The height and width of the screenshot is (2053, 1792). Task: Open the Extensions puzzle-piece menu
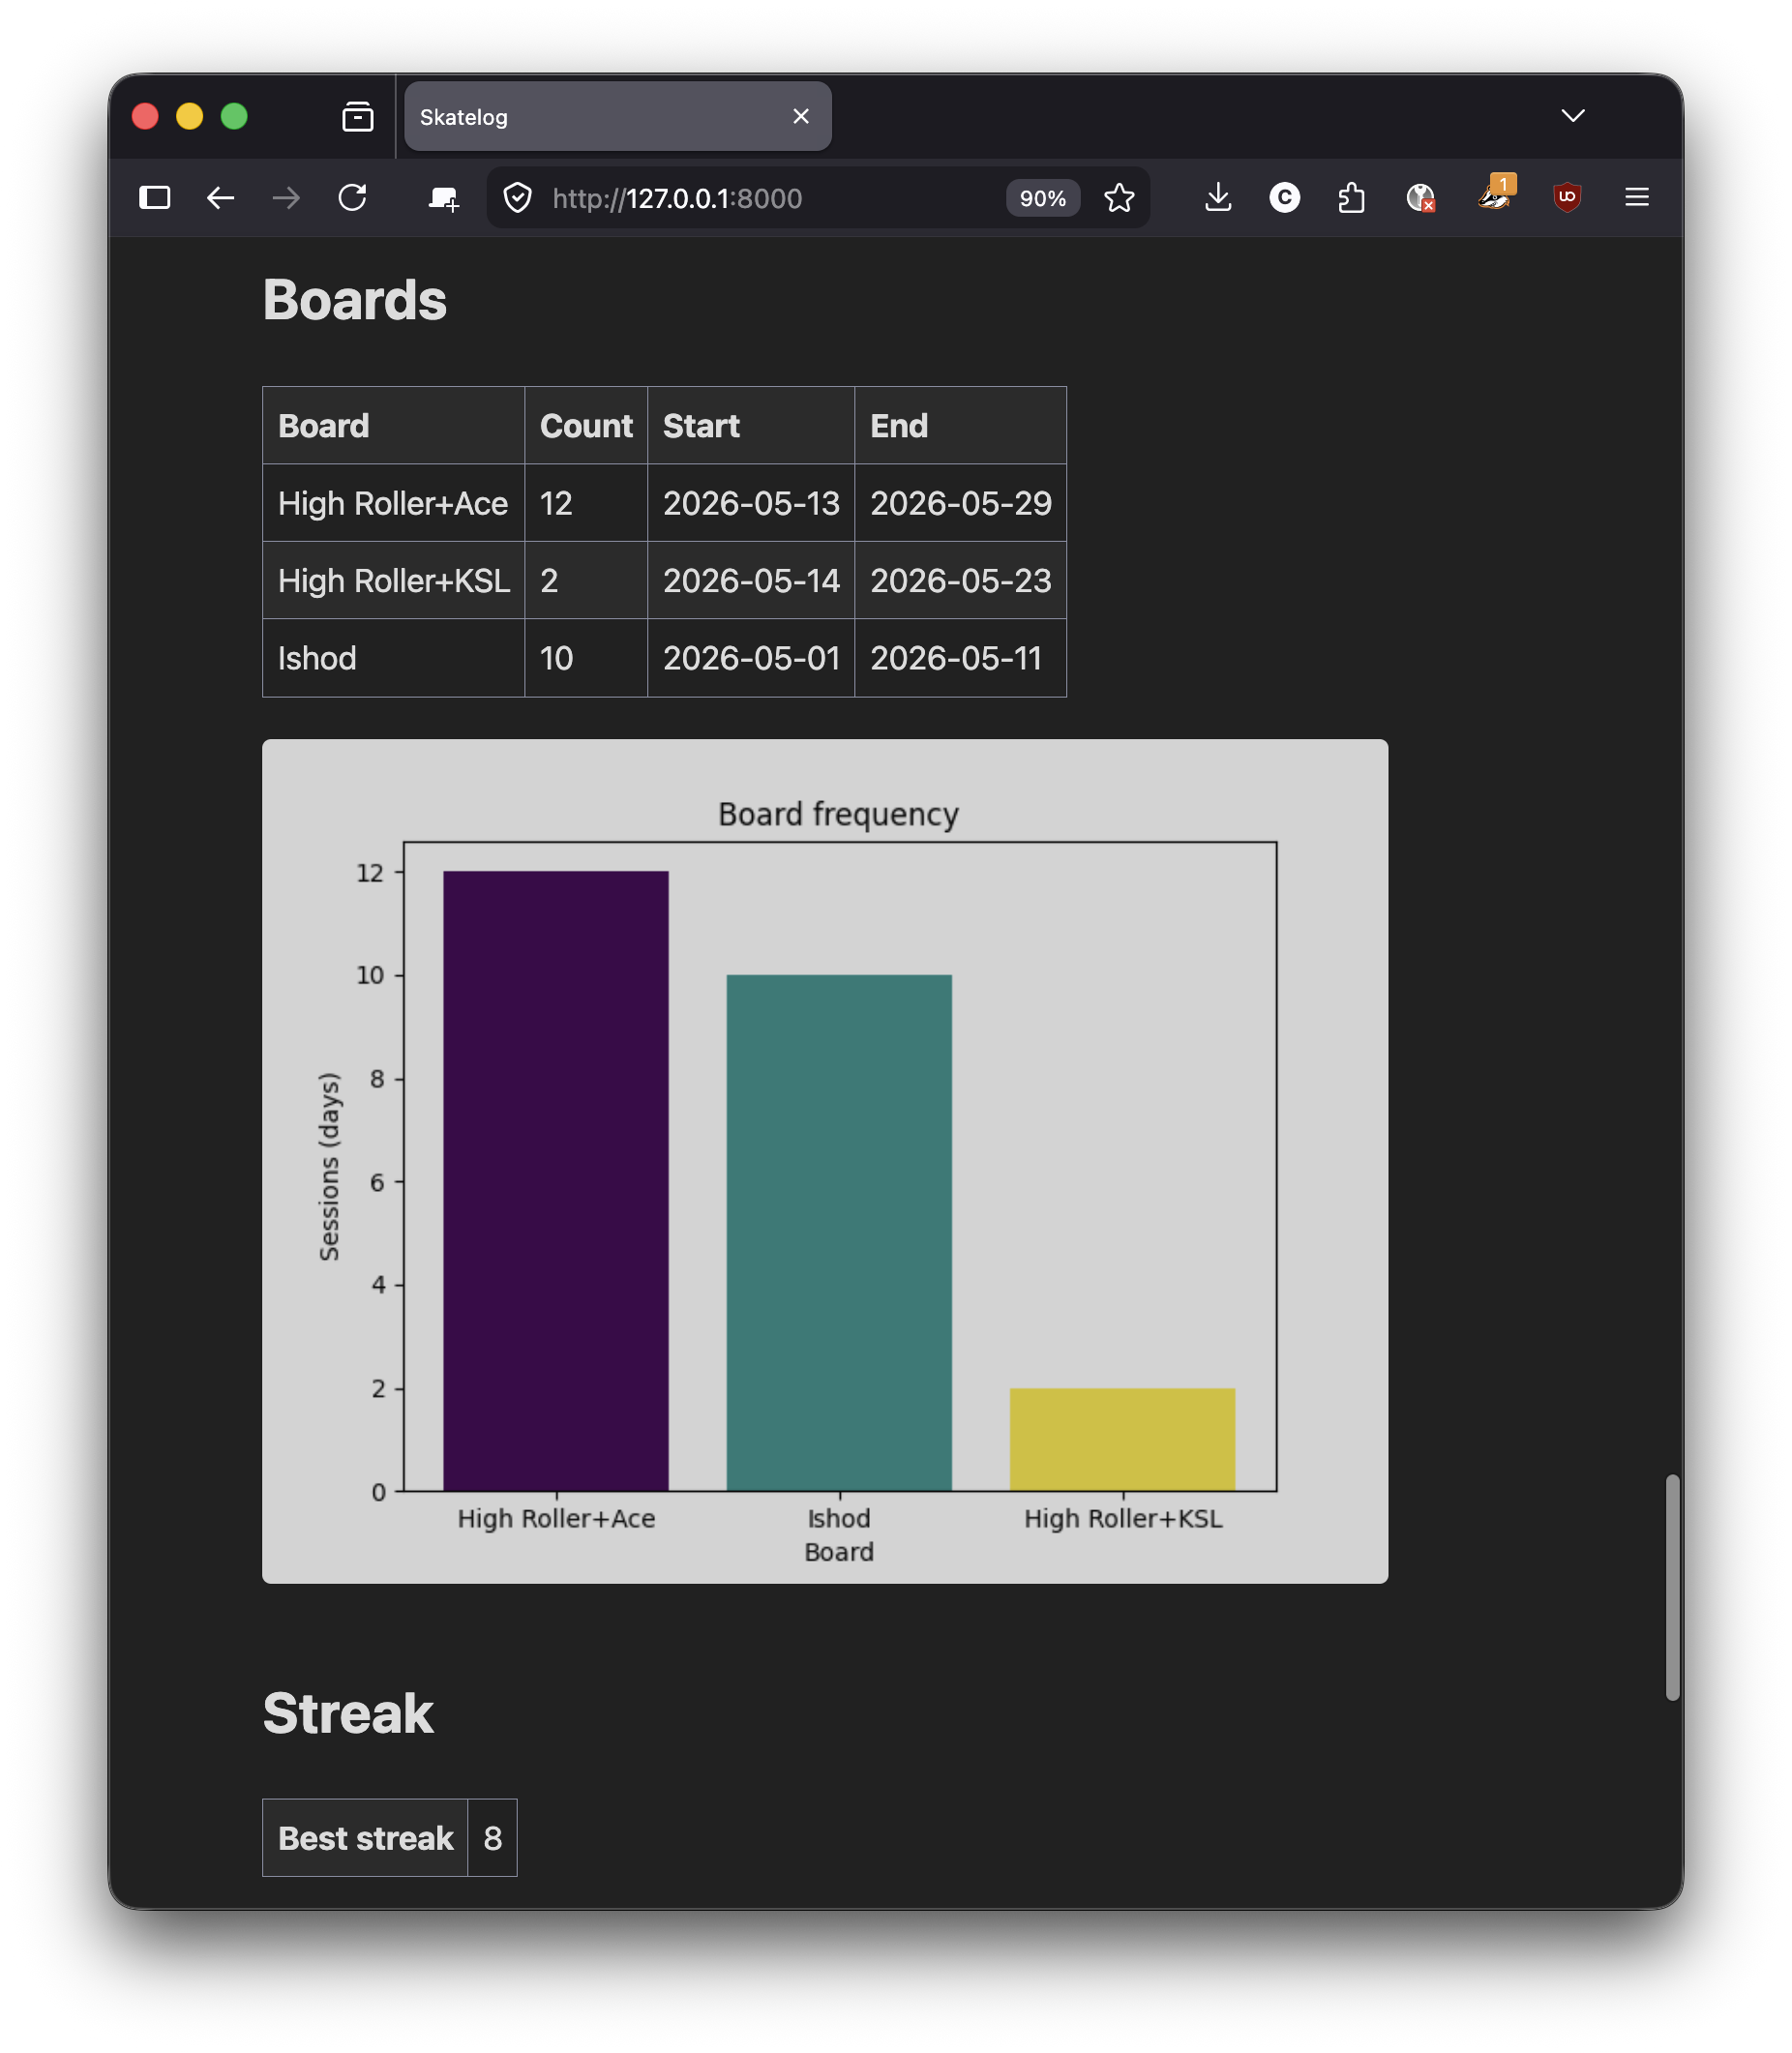[1351, 198]
